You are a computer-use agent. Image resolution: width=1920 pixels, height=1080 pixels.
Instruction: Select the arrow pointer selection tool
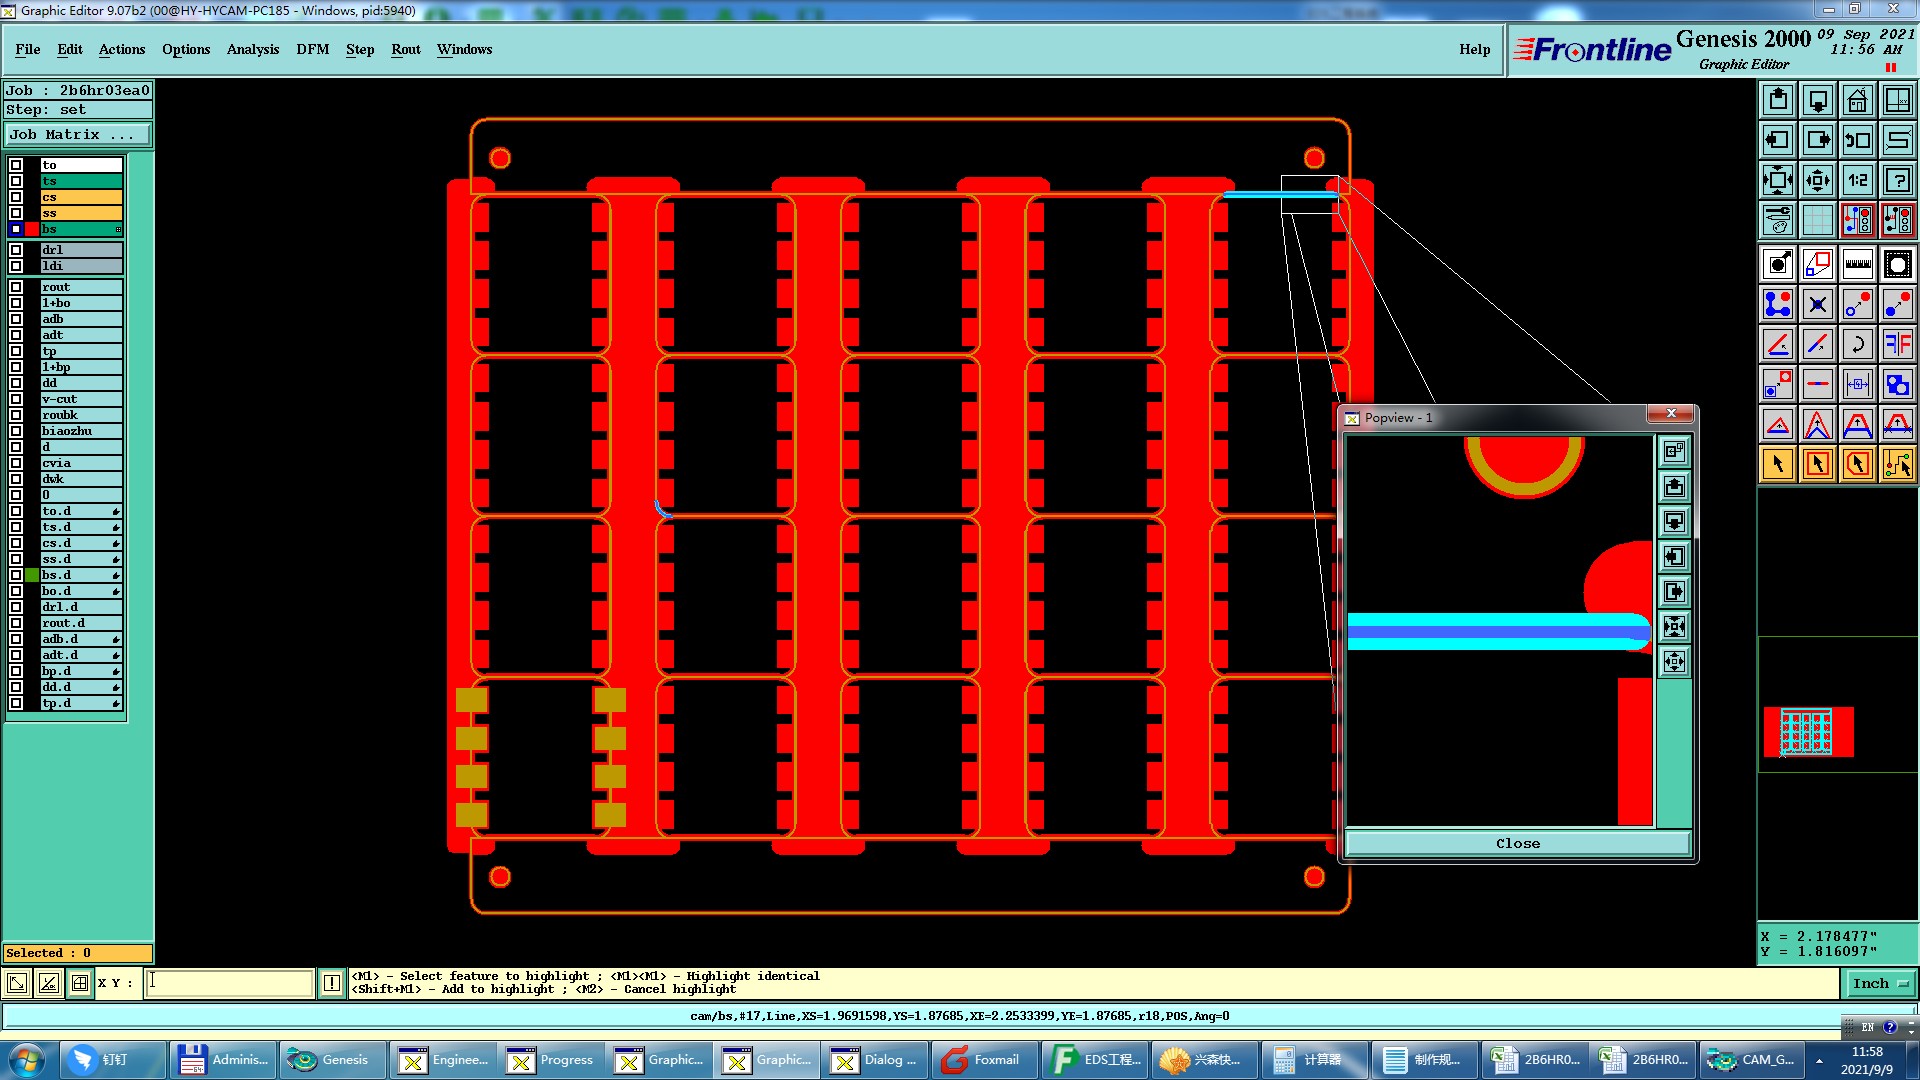click(x=1778, y=464)
